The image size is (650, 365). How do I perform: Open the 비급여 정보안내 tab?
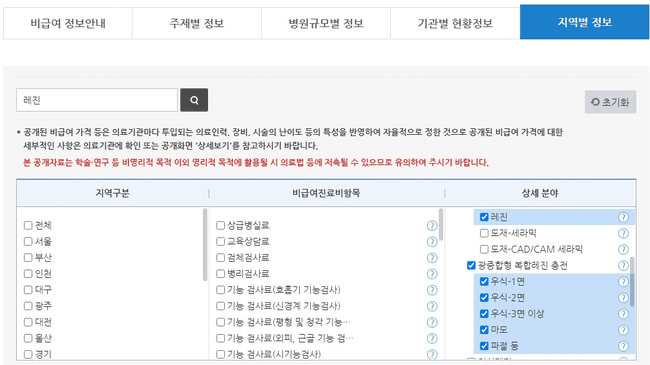click(68, 23)
